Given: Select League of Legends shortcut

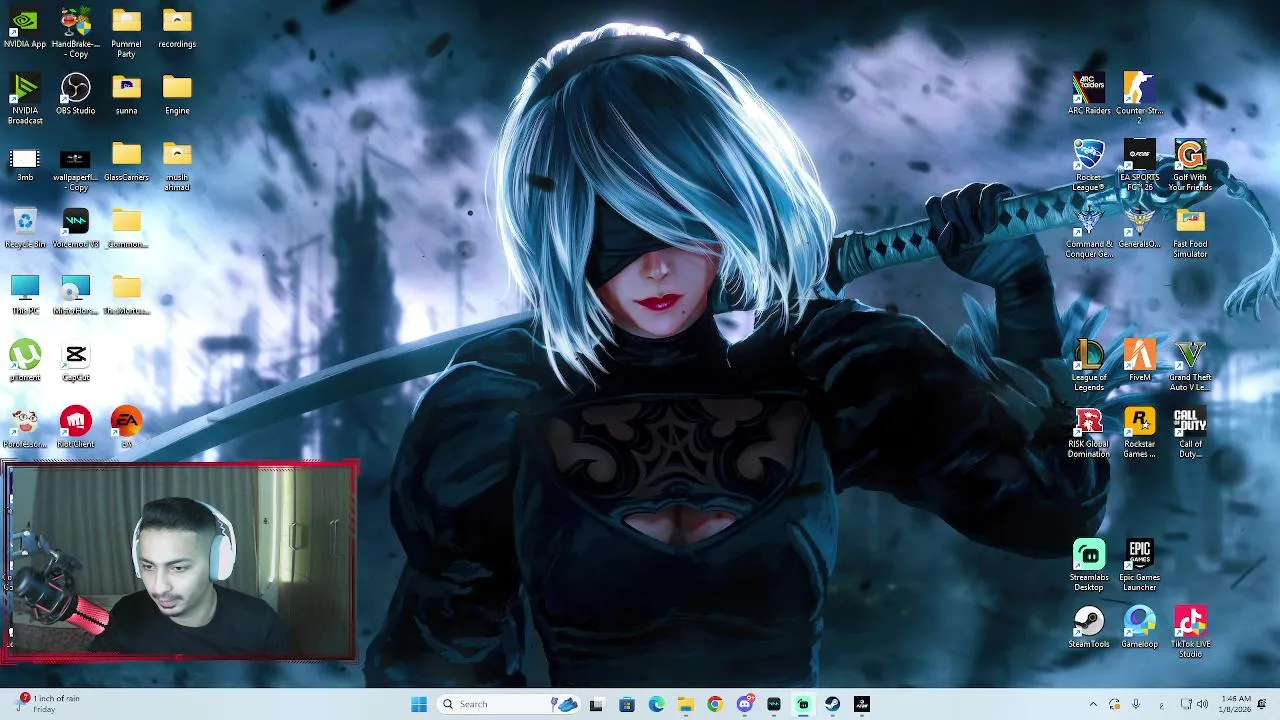Looking at the screenshot, I should tap(1088, 366).
